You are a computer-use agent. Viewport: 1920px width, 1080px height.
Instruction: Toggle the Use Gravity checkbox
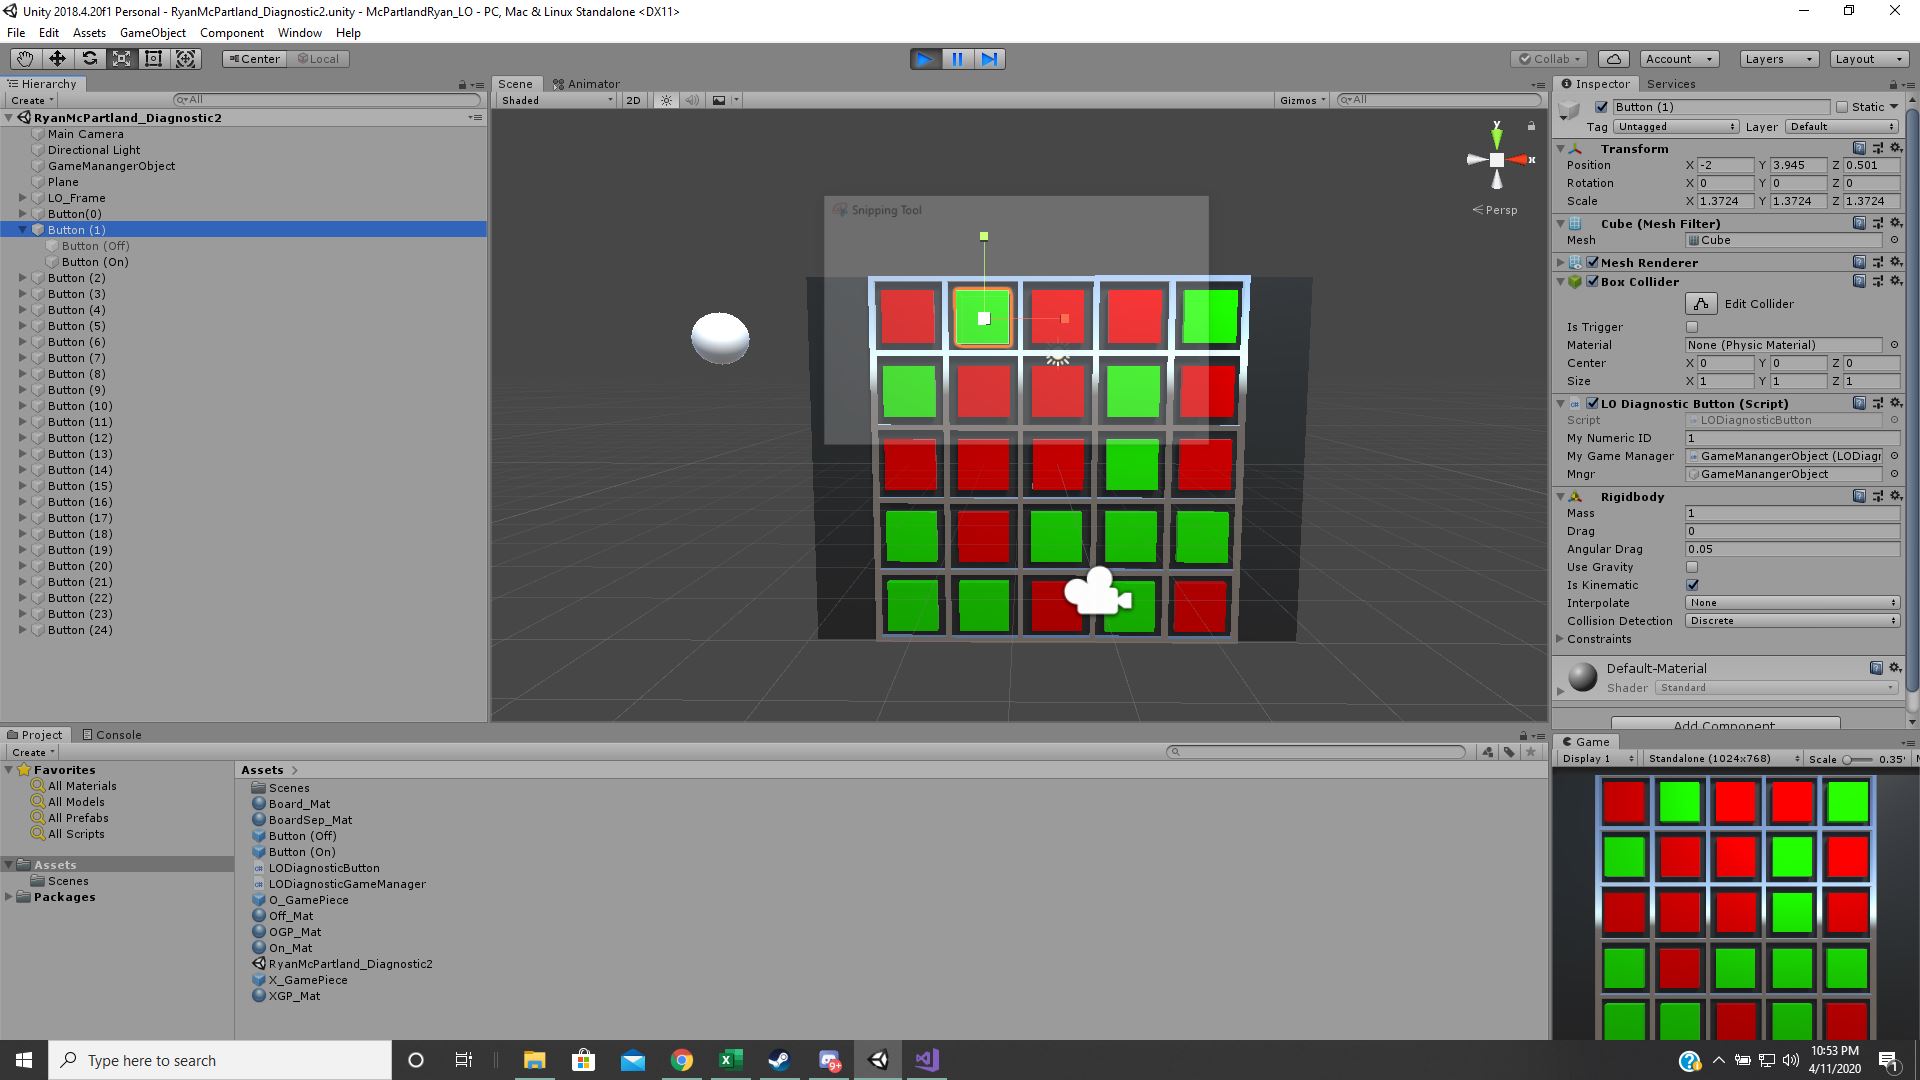coord(1692,567)
